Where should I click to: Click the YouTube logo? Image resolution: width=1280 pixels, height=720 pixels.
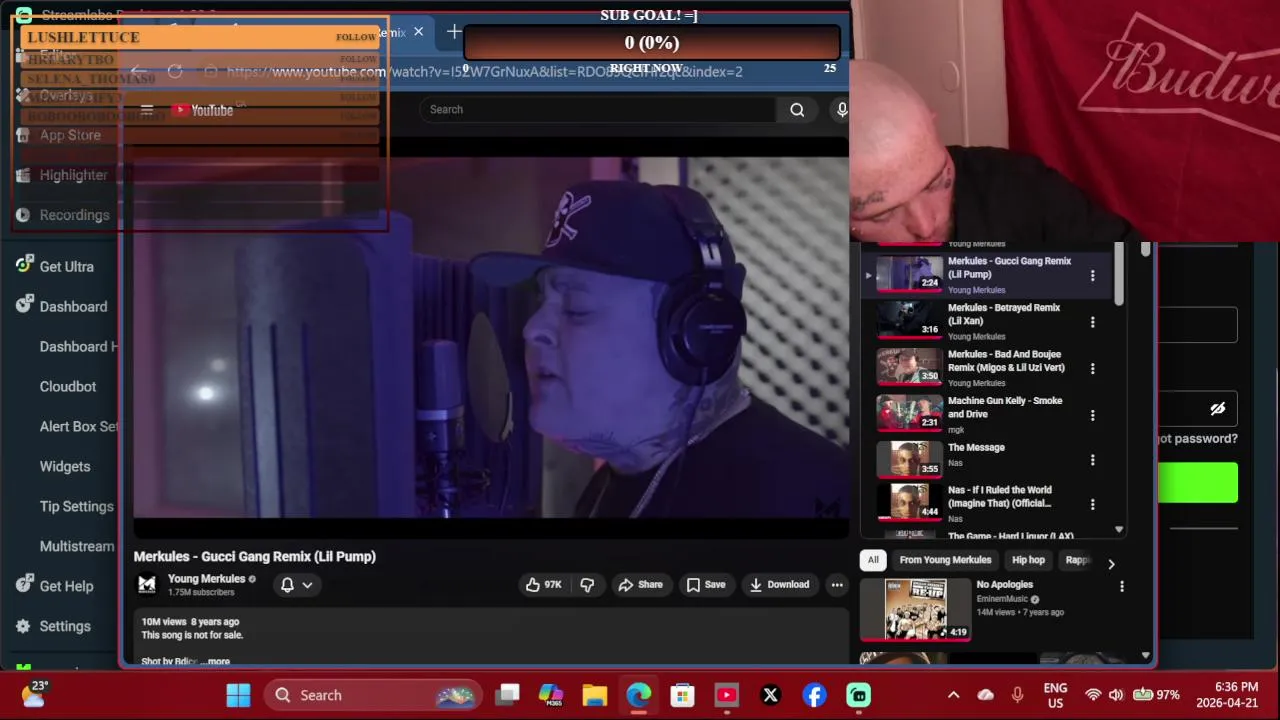(202, 110)
